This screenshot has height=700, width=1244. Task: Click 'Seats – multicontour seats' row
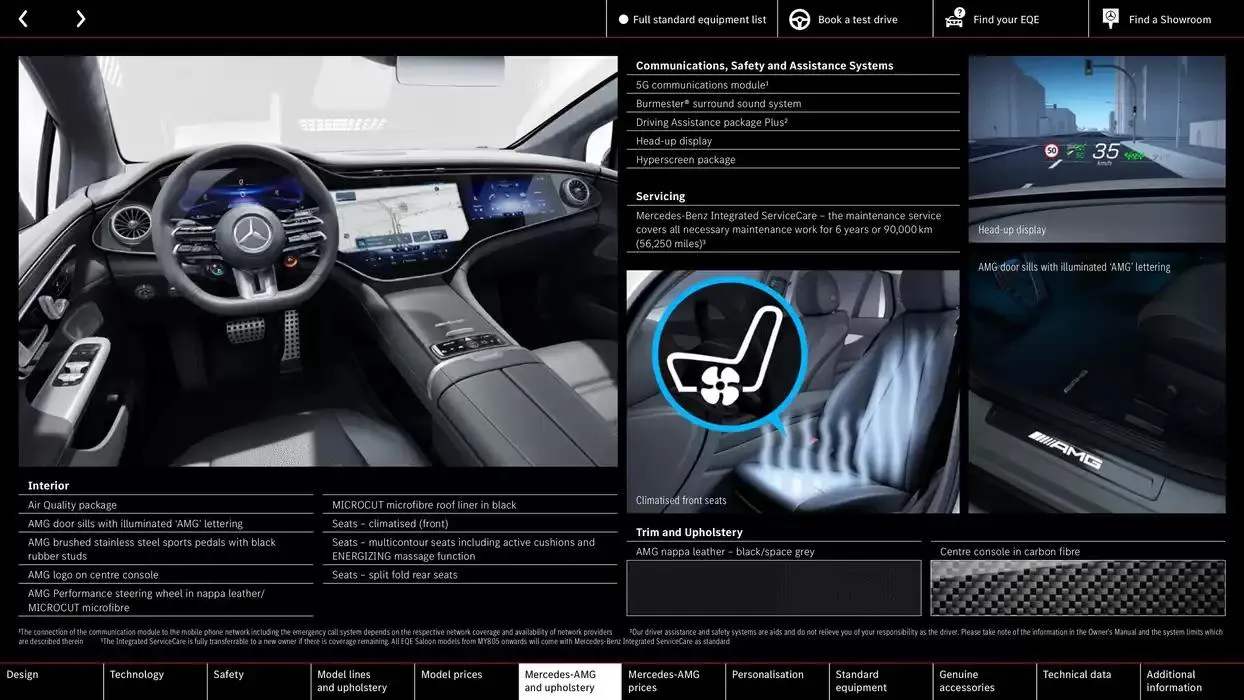pyautogui.click(x=470, y=549)
